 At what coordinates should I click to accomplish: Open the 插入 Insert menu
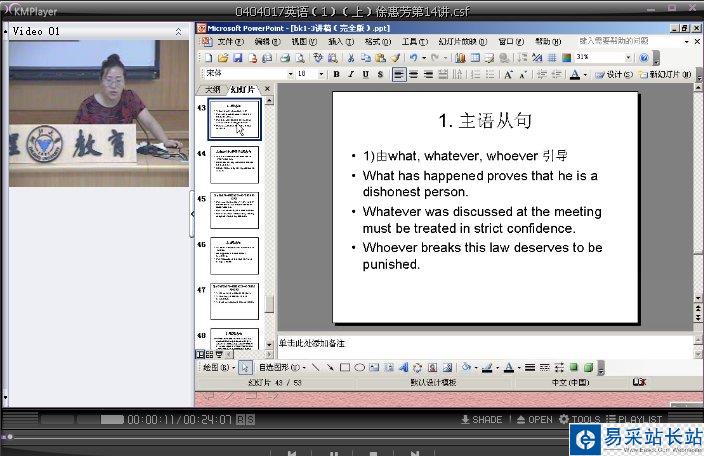(x=341, y=41)
